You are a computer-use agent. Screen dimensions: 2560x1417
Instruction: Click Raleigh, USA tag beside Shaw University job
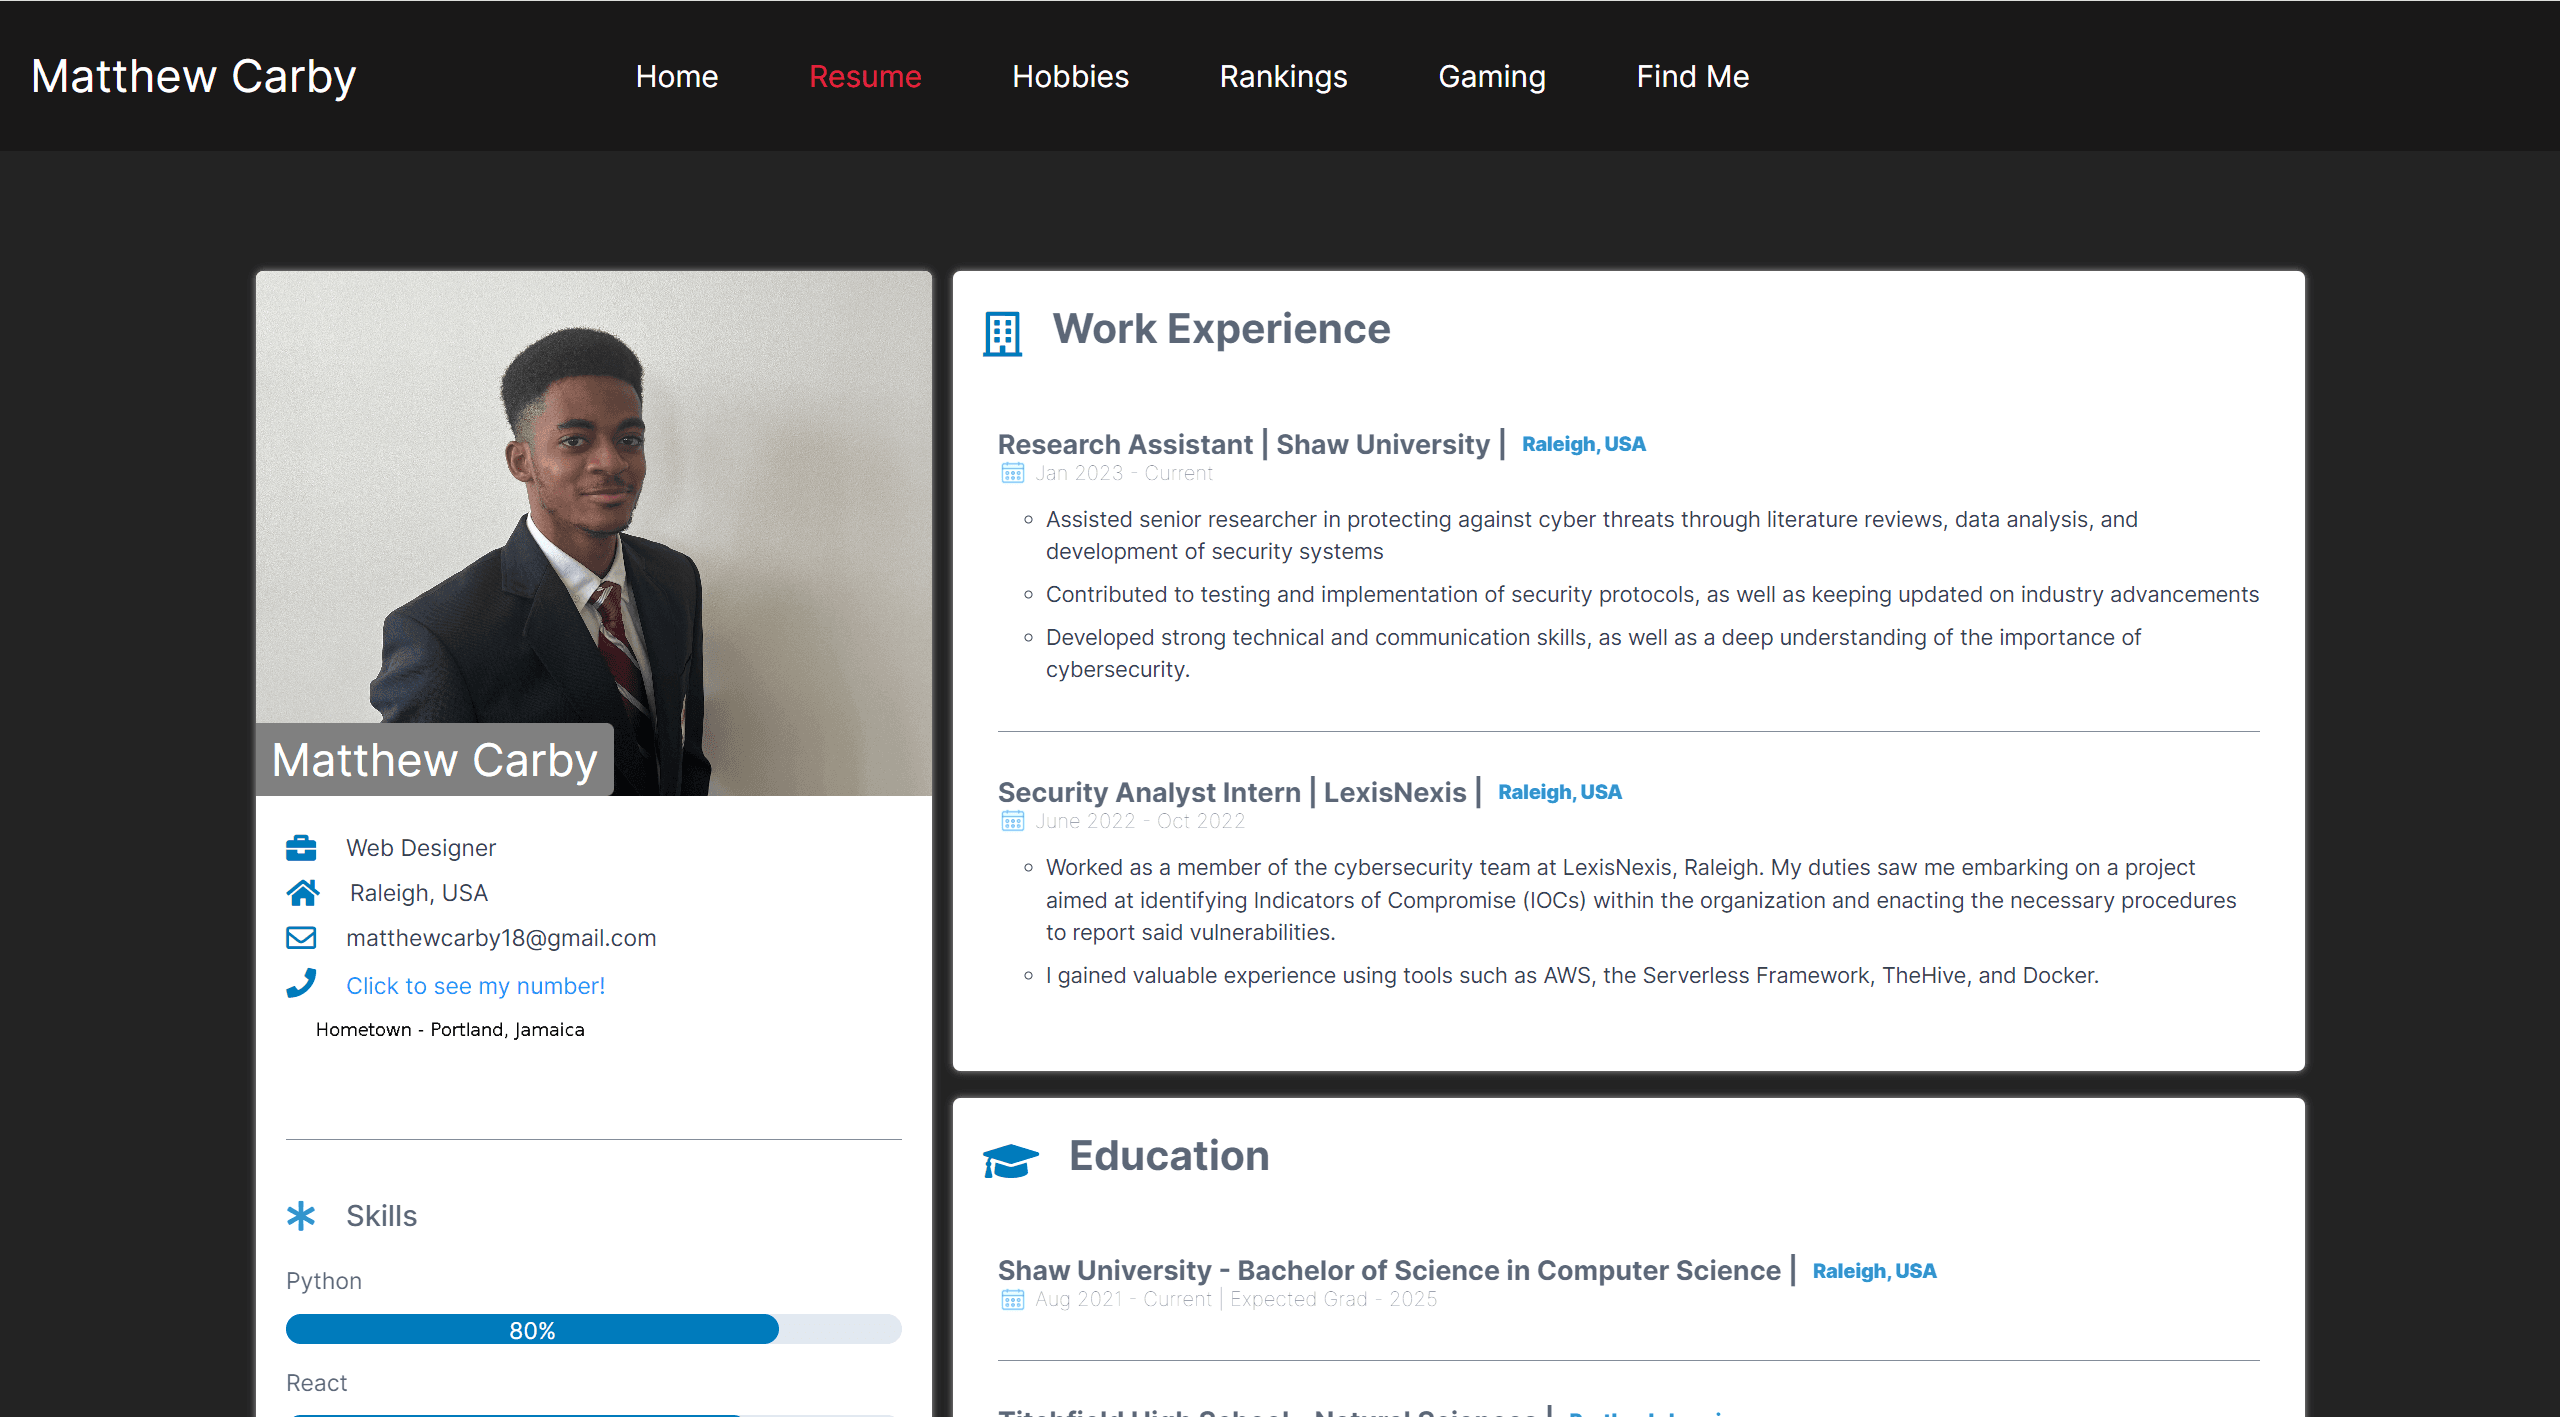[x=1583, y=444]
